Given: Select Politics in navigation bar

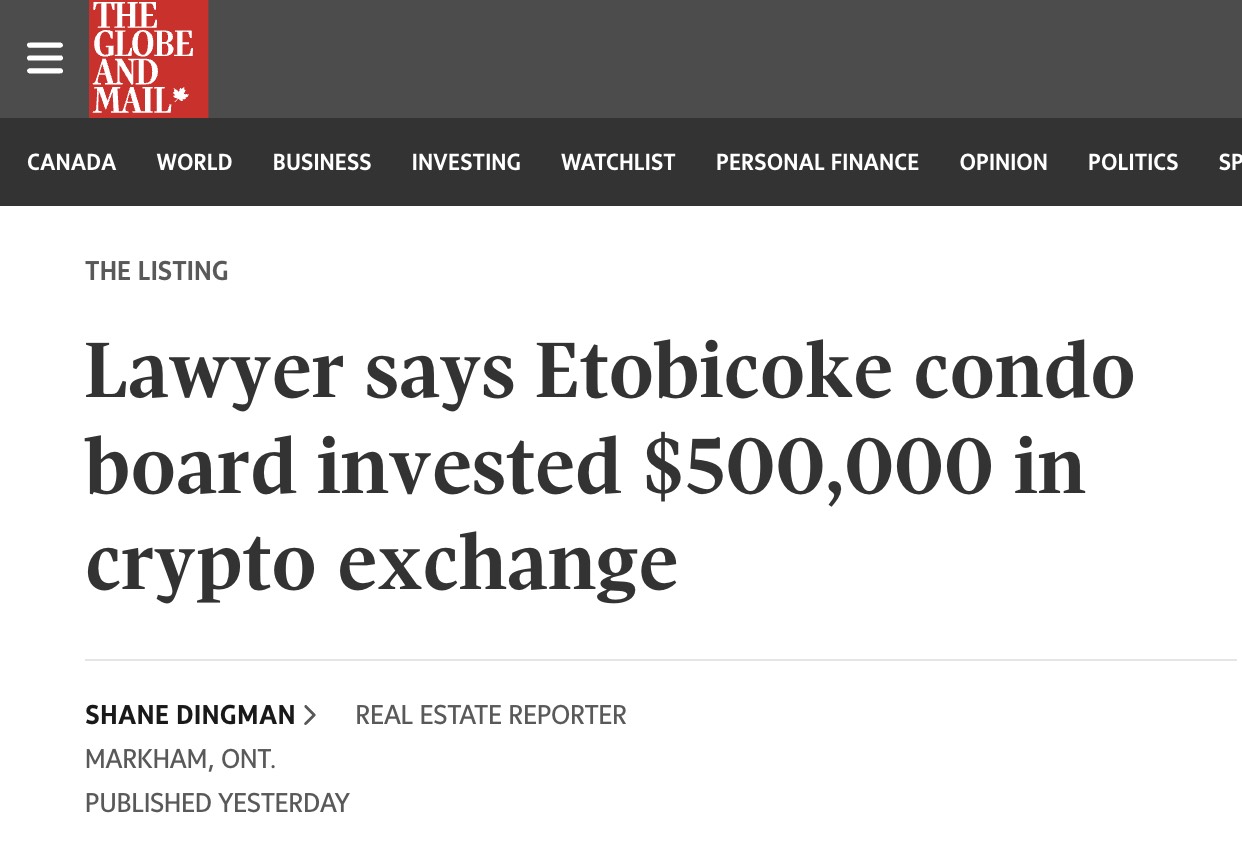Looking at the screenshot, I should point(1133,162).
